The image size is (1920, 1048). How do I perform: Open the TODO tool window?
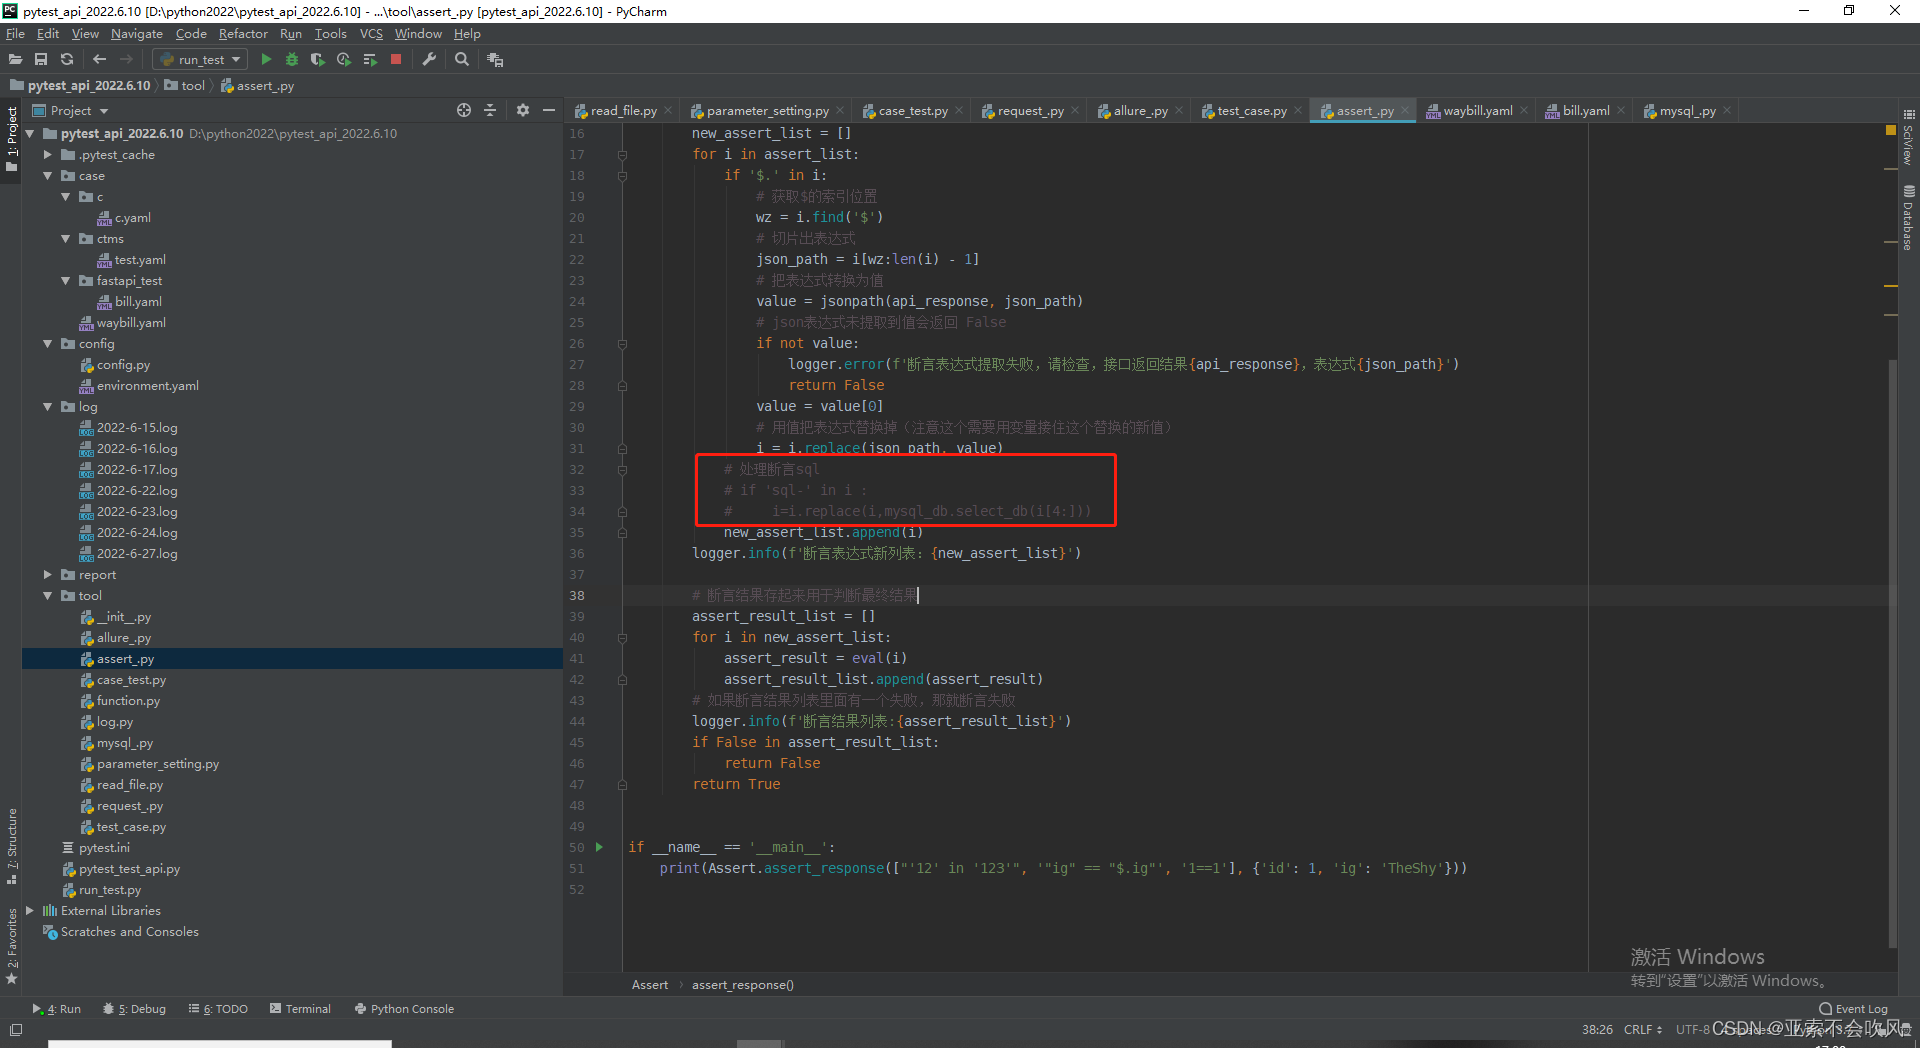pyautogui.click(x=218, y=1009)
